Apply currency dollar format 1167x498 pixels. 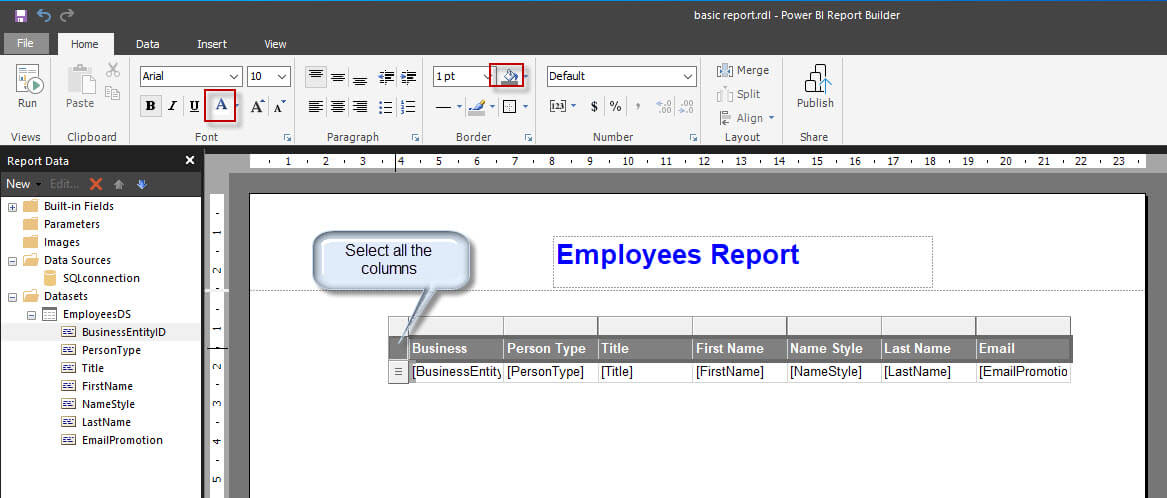pyautogui.click(x=594, y=106)
